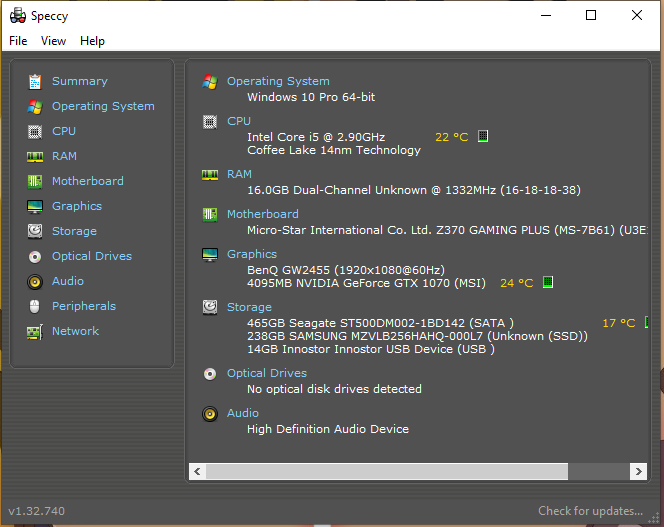The width and height of the screenshot is (664, 527).
Task: Click the green CPU temperature indicator icon
Action: point(483,136)
